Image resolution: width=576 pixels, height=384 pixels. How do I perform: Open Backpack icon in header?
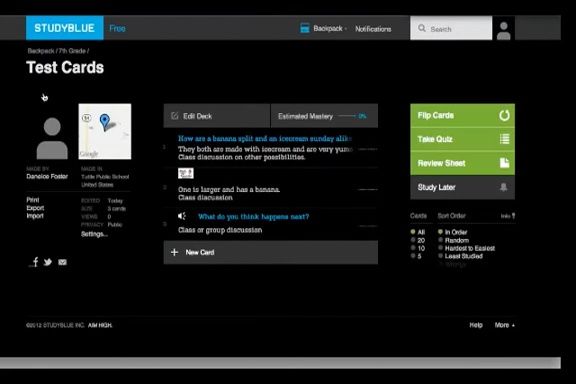tap(305, 28)
